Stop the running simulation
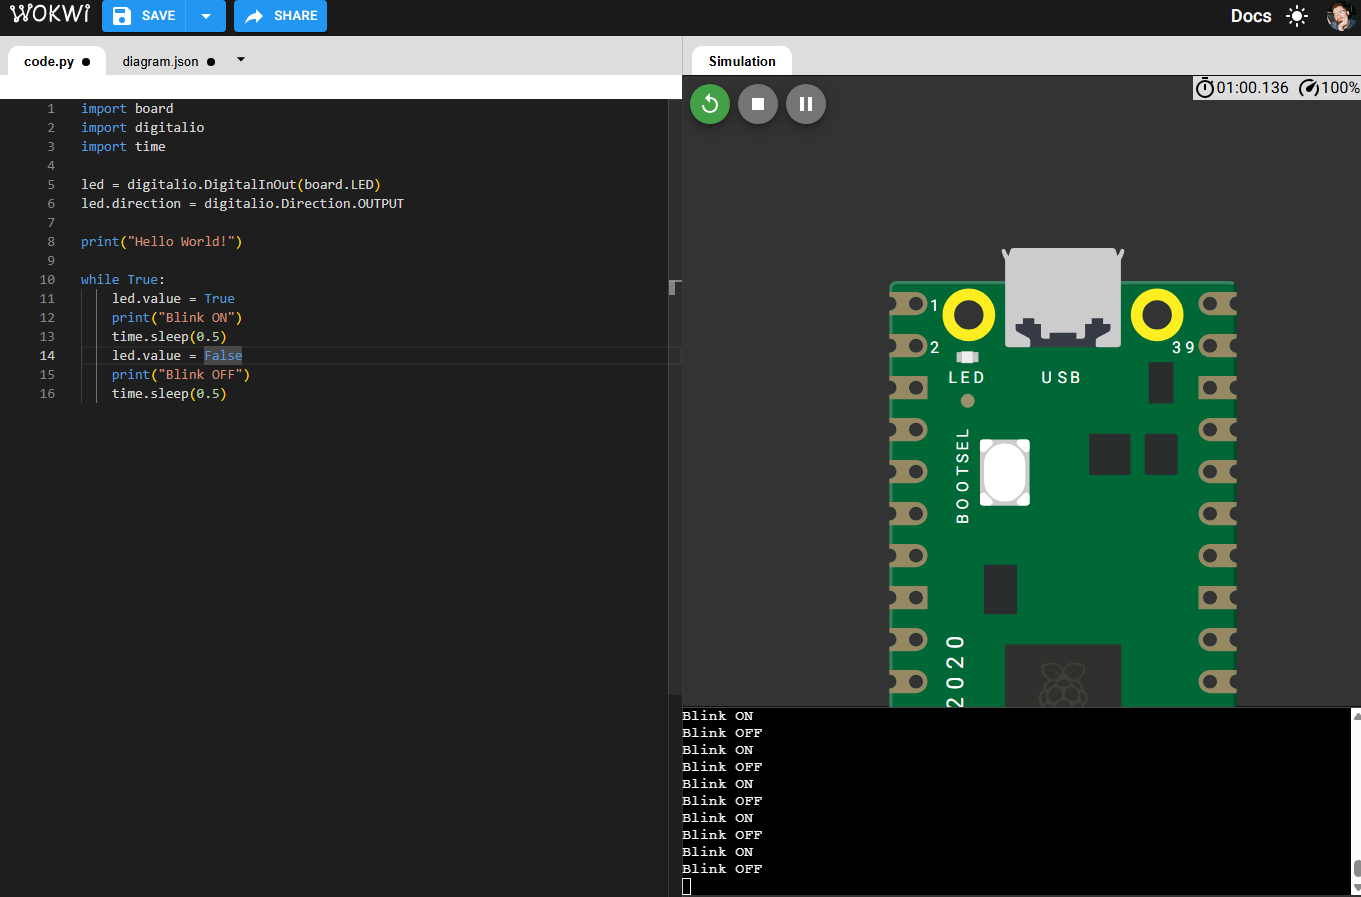The width and height of the screenshot is (1361, 897). click(757, 103)
